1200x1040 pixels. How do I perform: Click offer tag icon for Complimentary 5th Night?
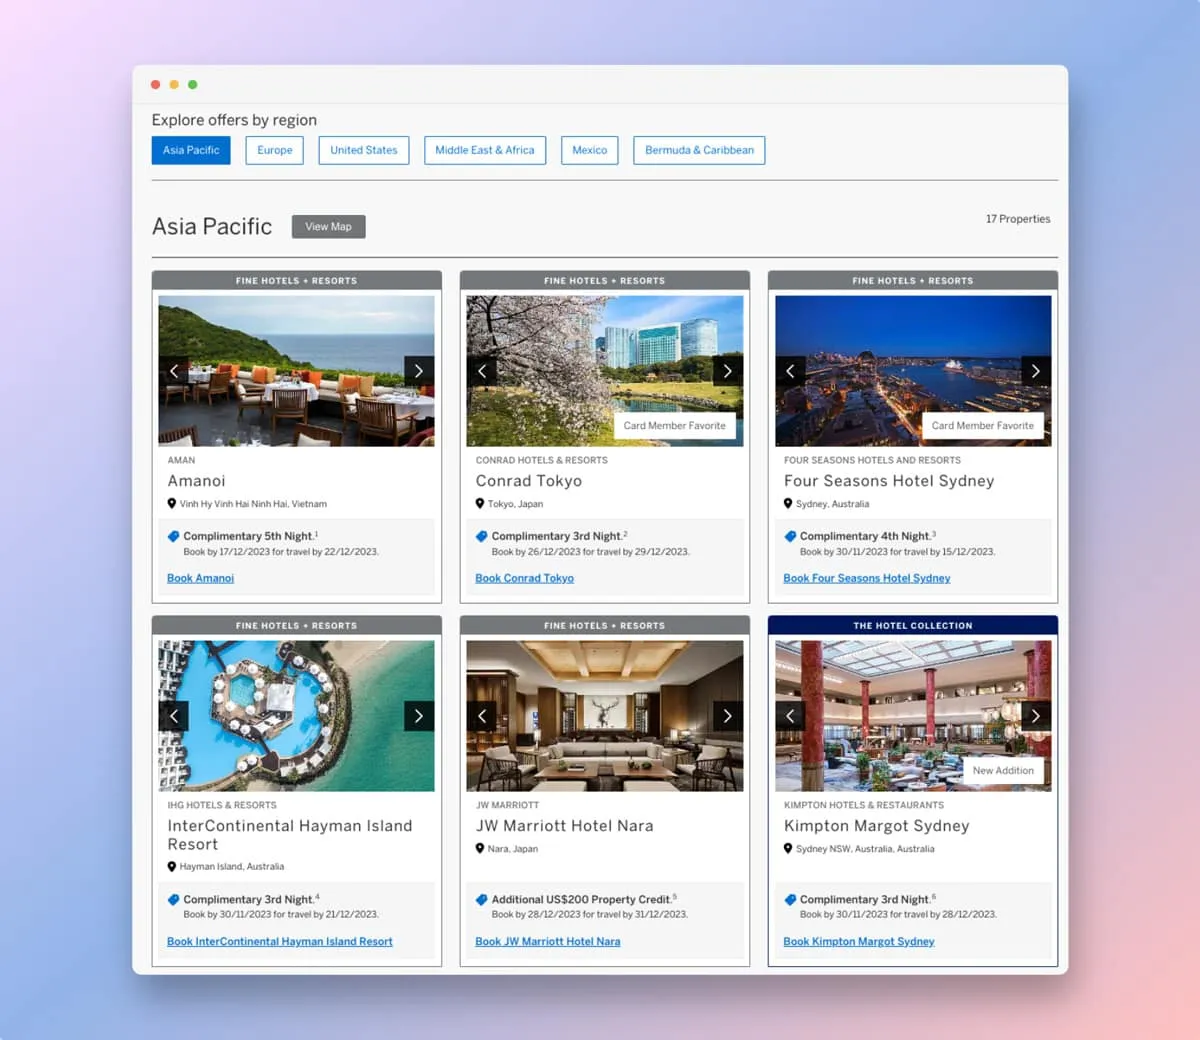pos(174,537)
